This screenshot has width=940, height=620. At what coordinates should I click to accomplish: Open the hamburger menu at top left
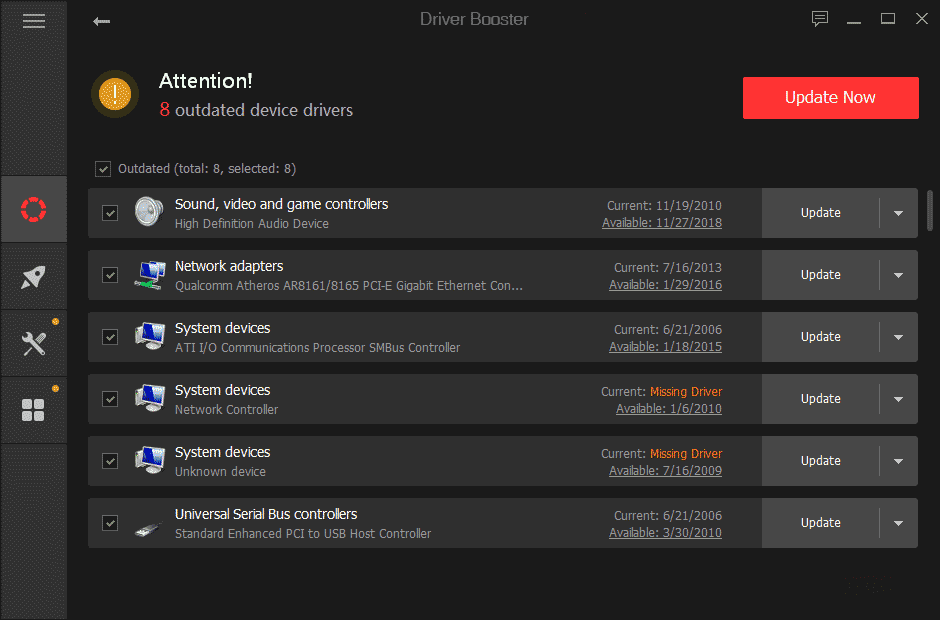click(x=33, y=20)
